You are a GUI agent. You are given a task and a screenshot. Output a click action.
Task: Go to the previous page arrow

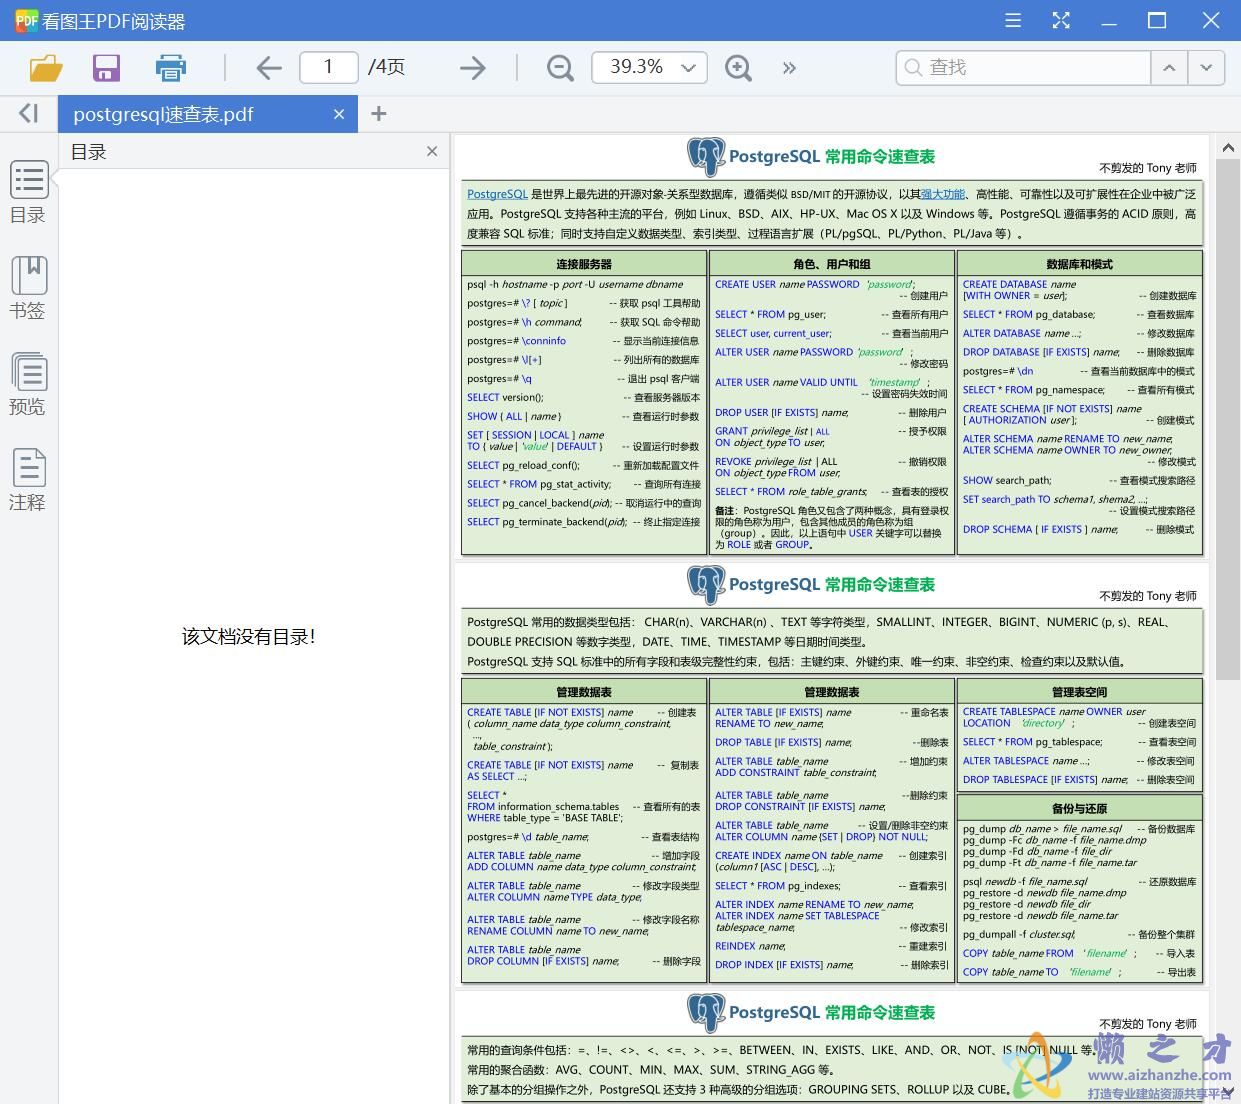[x=268, y=68]
